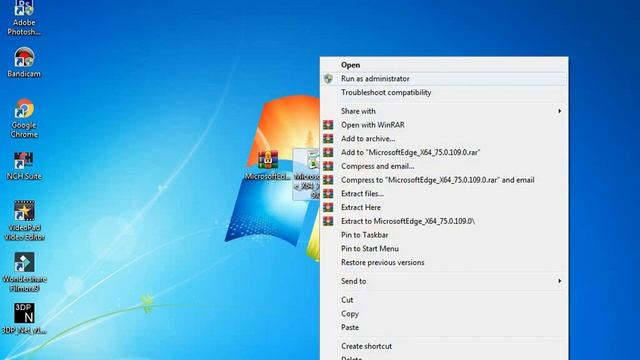Select Pin to Start Menu

(444, 249)
